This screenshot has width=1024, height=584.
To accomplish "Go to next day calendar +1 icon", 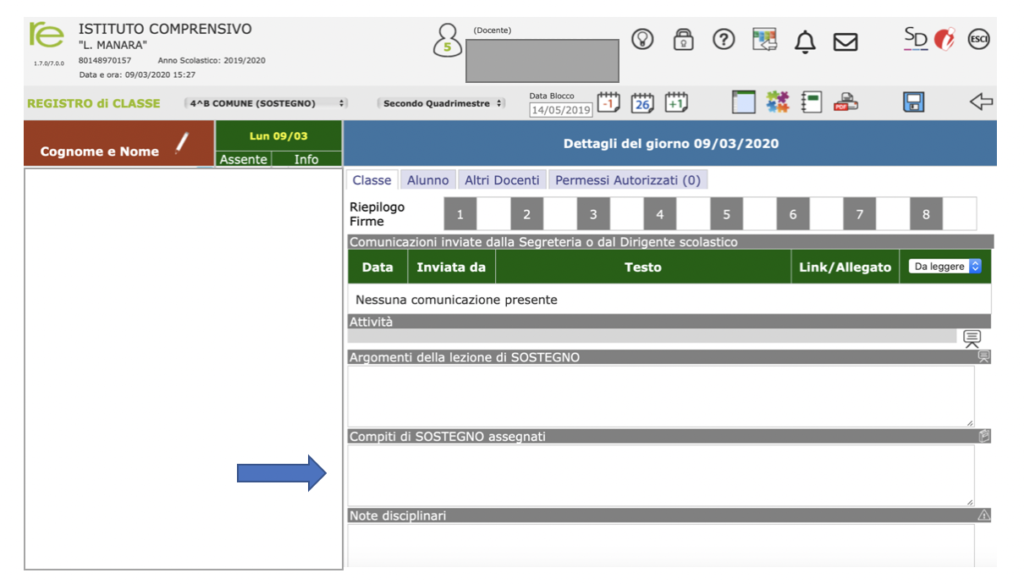I will click(677, 102).
